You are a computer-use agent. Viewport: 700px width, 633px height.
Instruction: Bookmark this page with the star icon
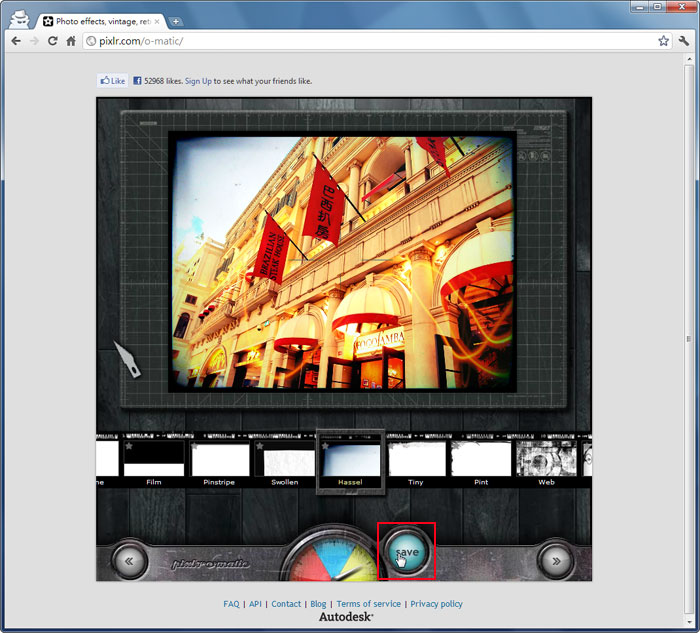coord(663,41)
